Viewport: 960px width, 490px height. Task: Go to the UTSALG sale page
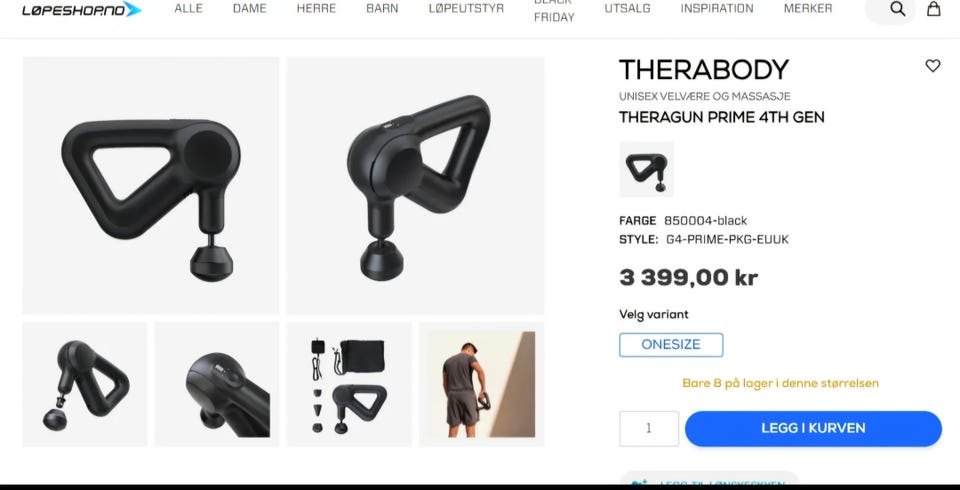point(628,9)
